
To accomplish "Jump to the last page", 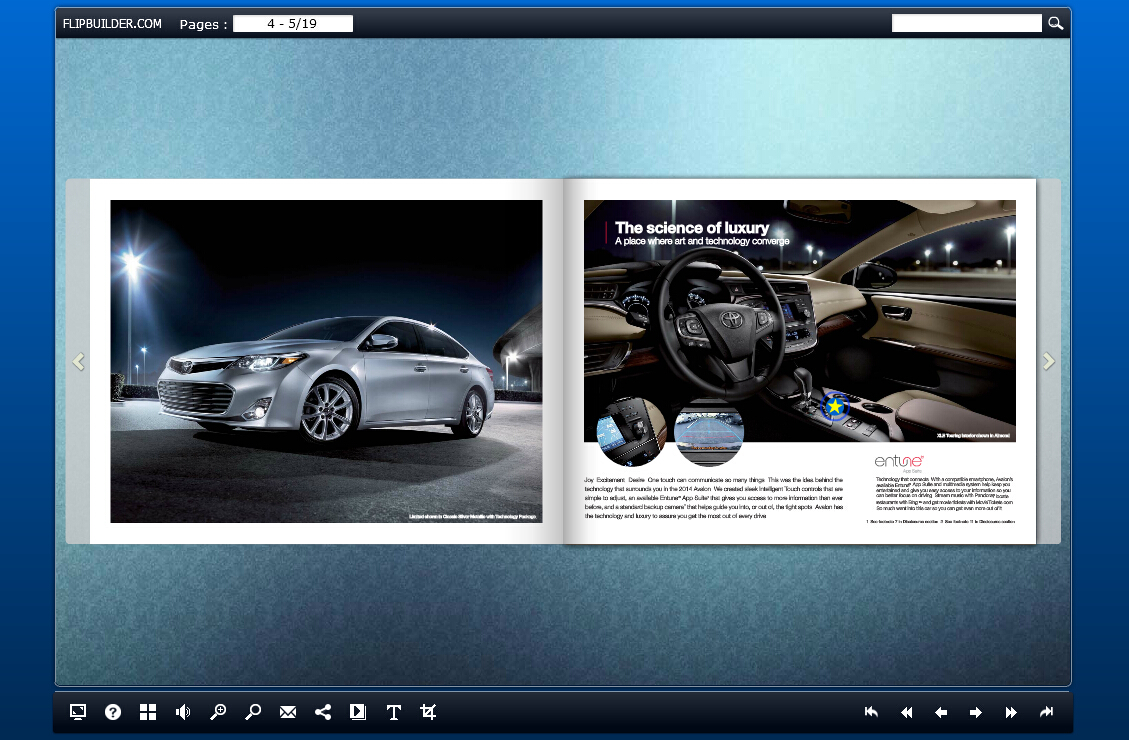I will point(1046,712).
